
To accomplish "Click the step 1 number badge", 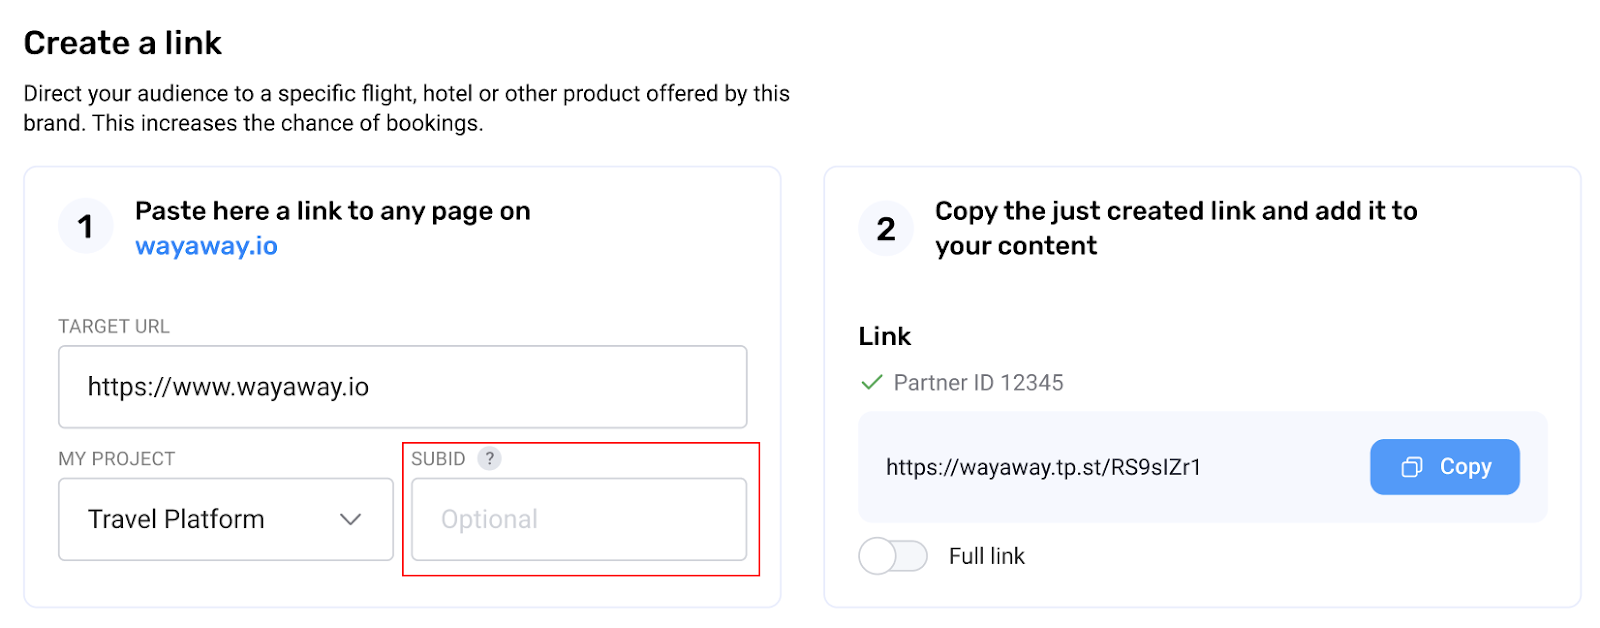I will (86, 227).
